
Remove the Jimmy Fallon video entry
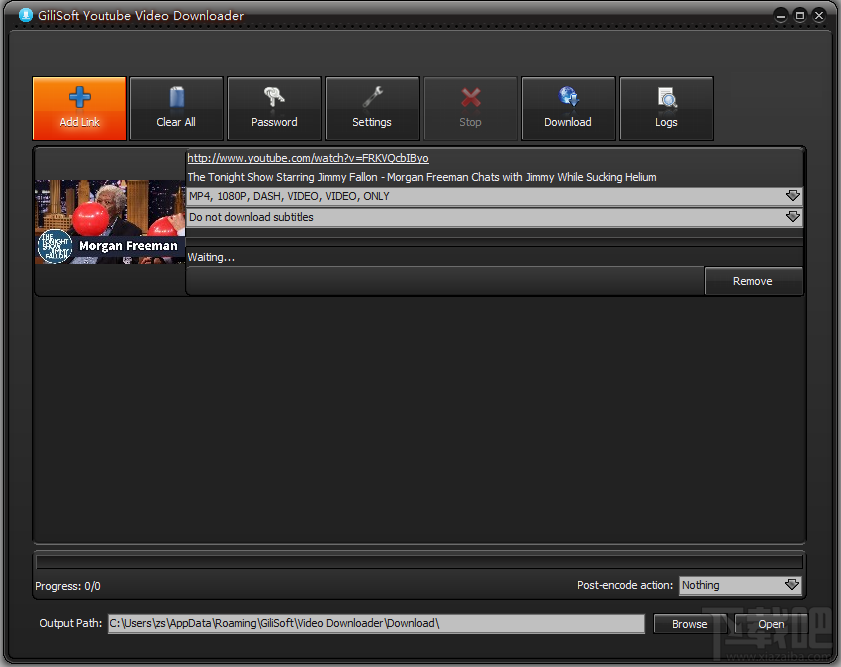coord(753,281)
